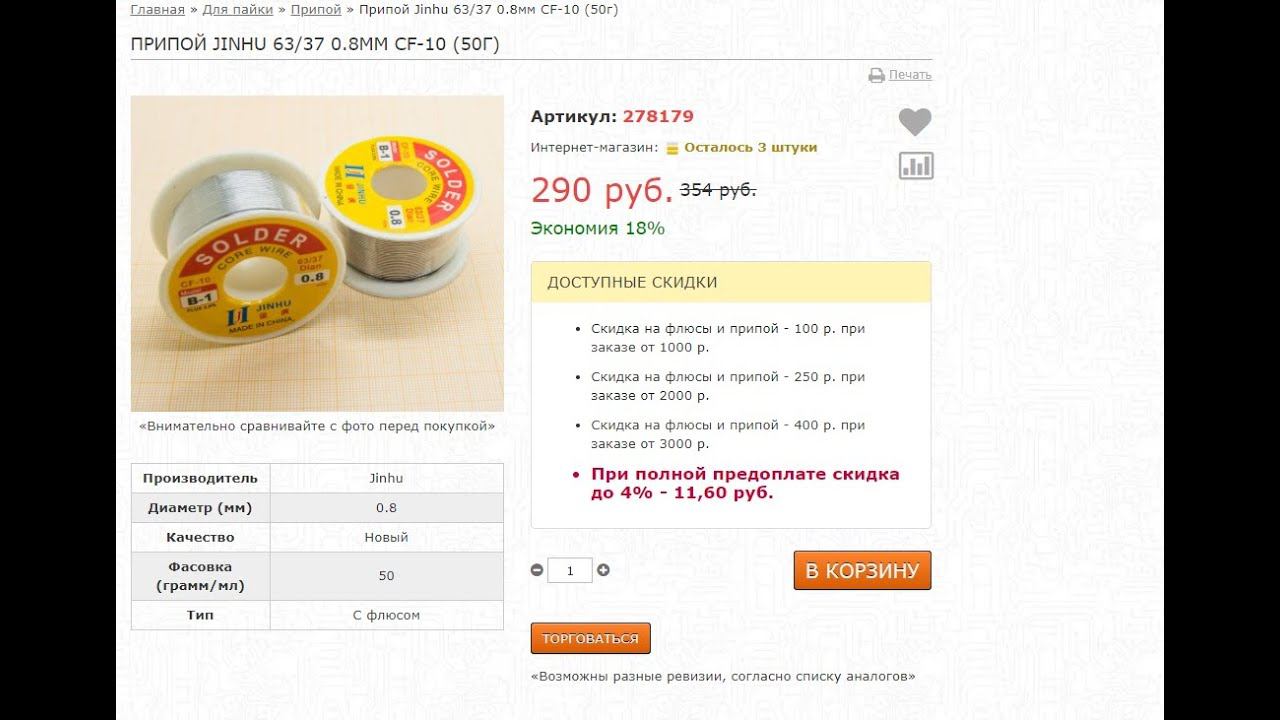Click the ДОСТУПНЫЕ СКИДКИ panel header
This screenshot has width=1280, height=720.
click(x=731, y=282)
